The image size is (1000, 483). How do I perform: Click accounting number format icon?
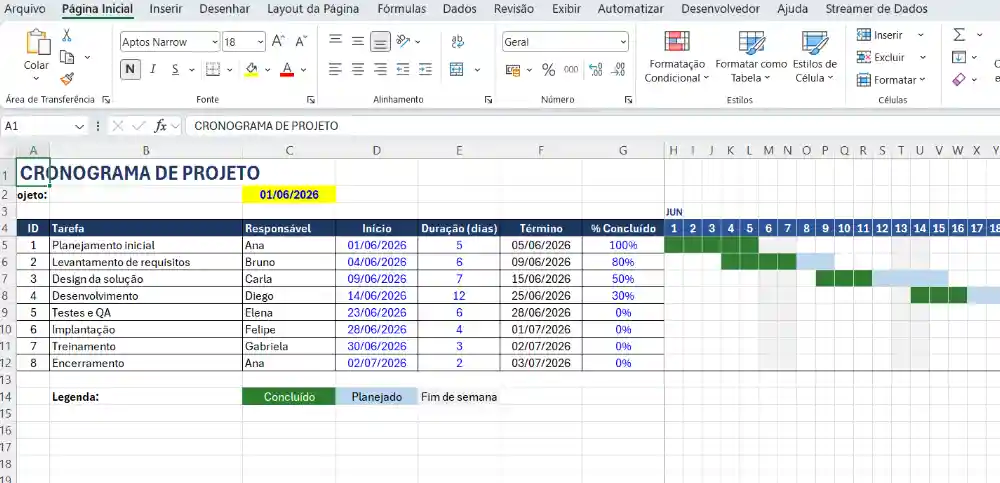pyautogui.click(x=513, y=70)
